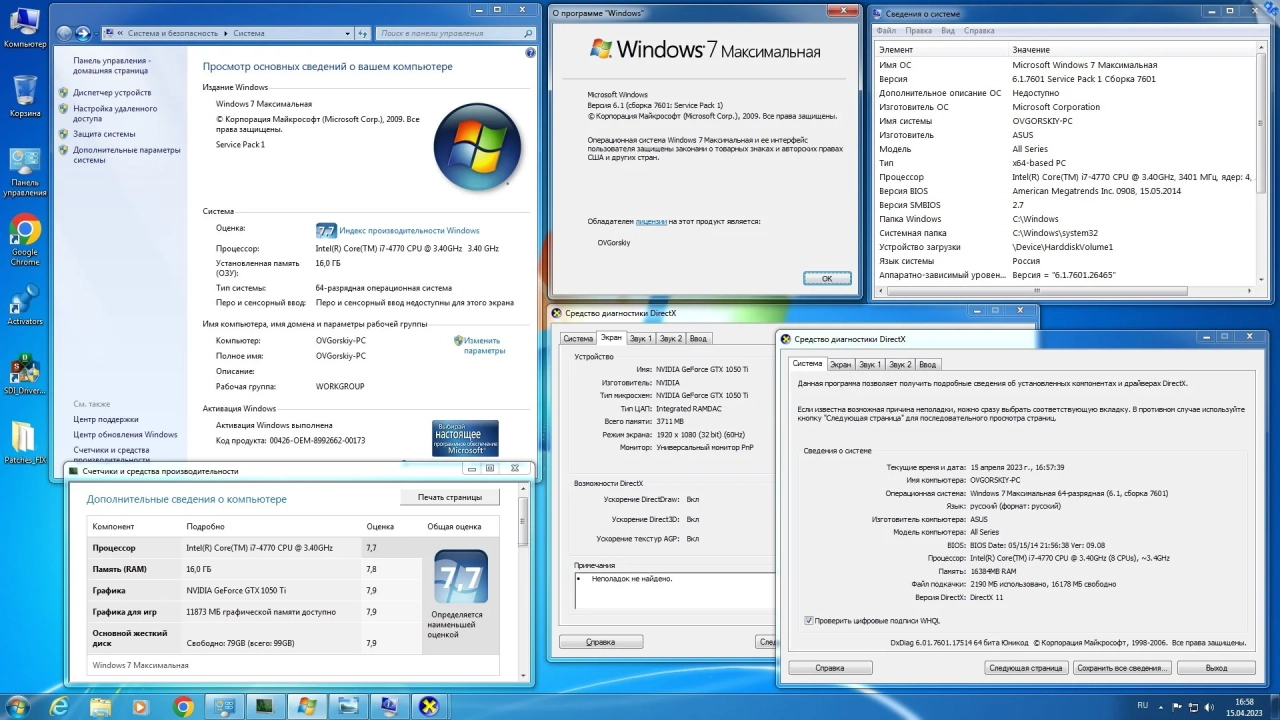The height and width of the screenshot is (720, 1280).
Task: Open the address bar history dropdown
Action: [x=348, y=33]
